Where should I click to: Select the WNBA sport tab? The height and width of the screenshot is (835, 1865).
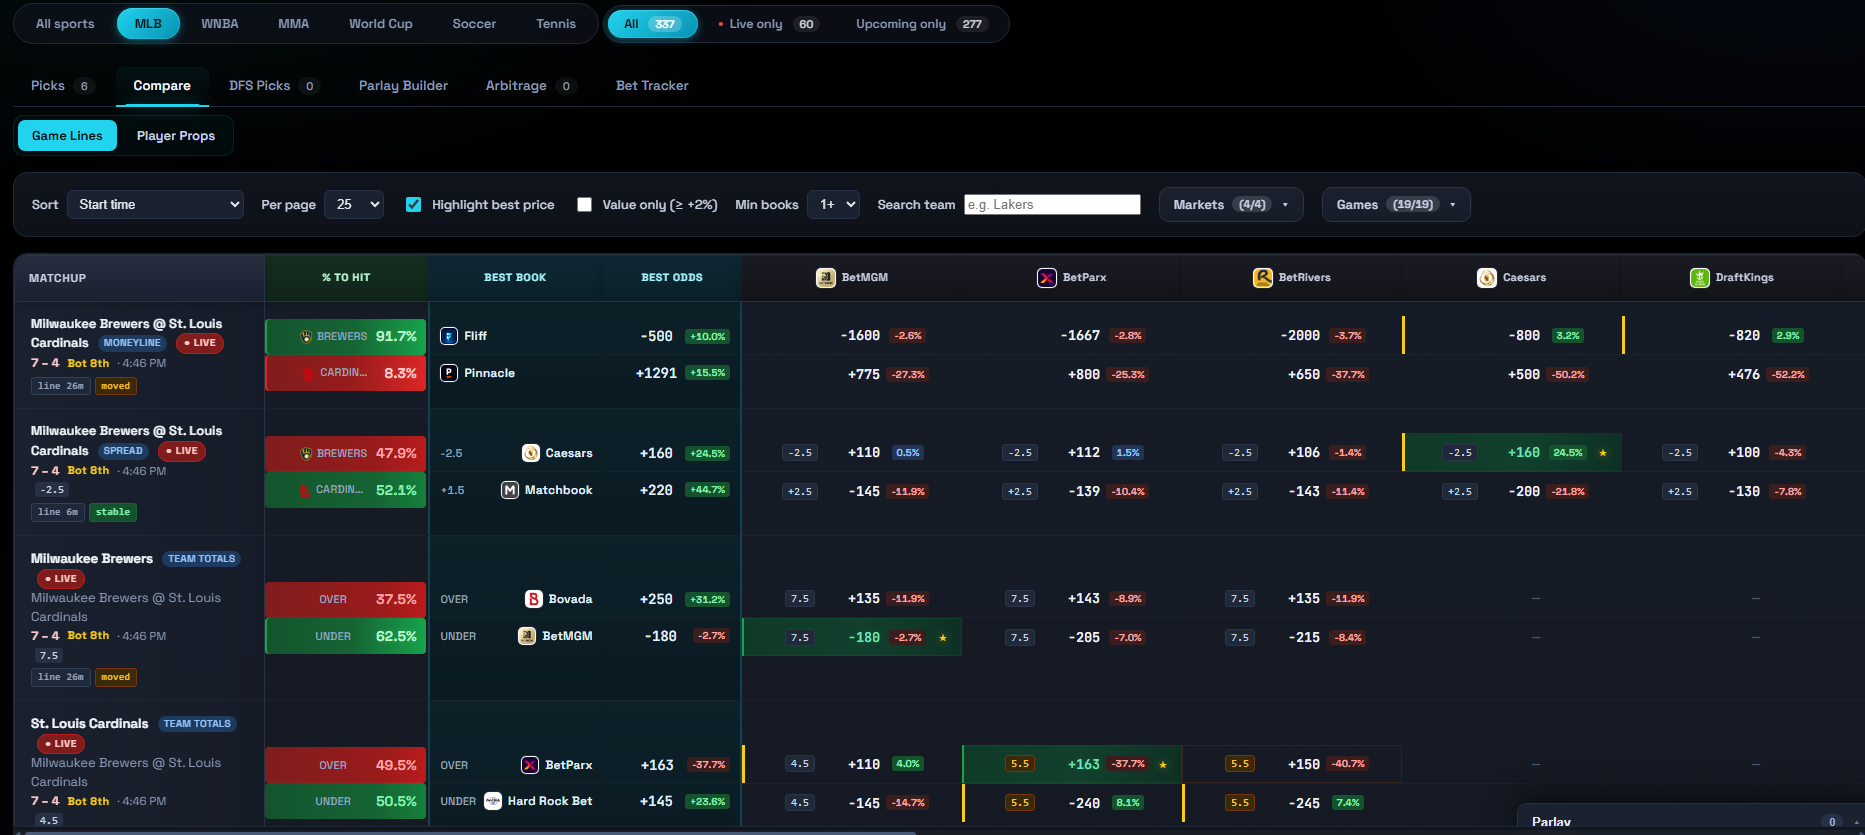click(x=220, y=24)
